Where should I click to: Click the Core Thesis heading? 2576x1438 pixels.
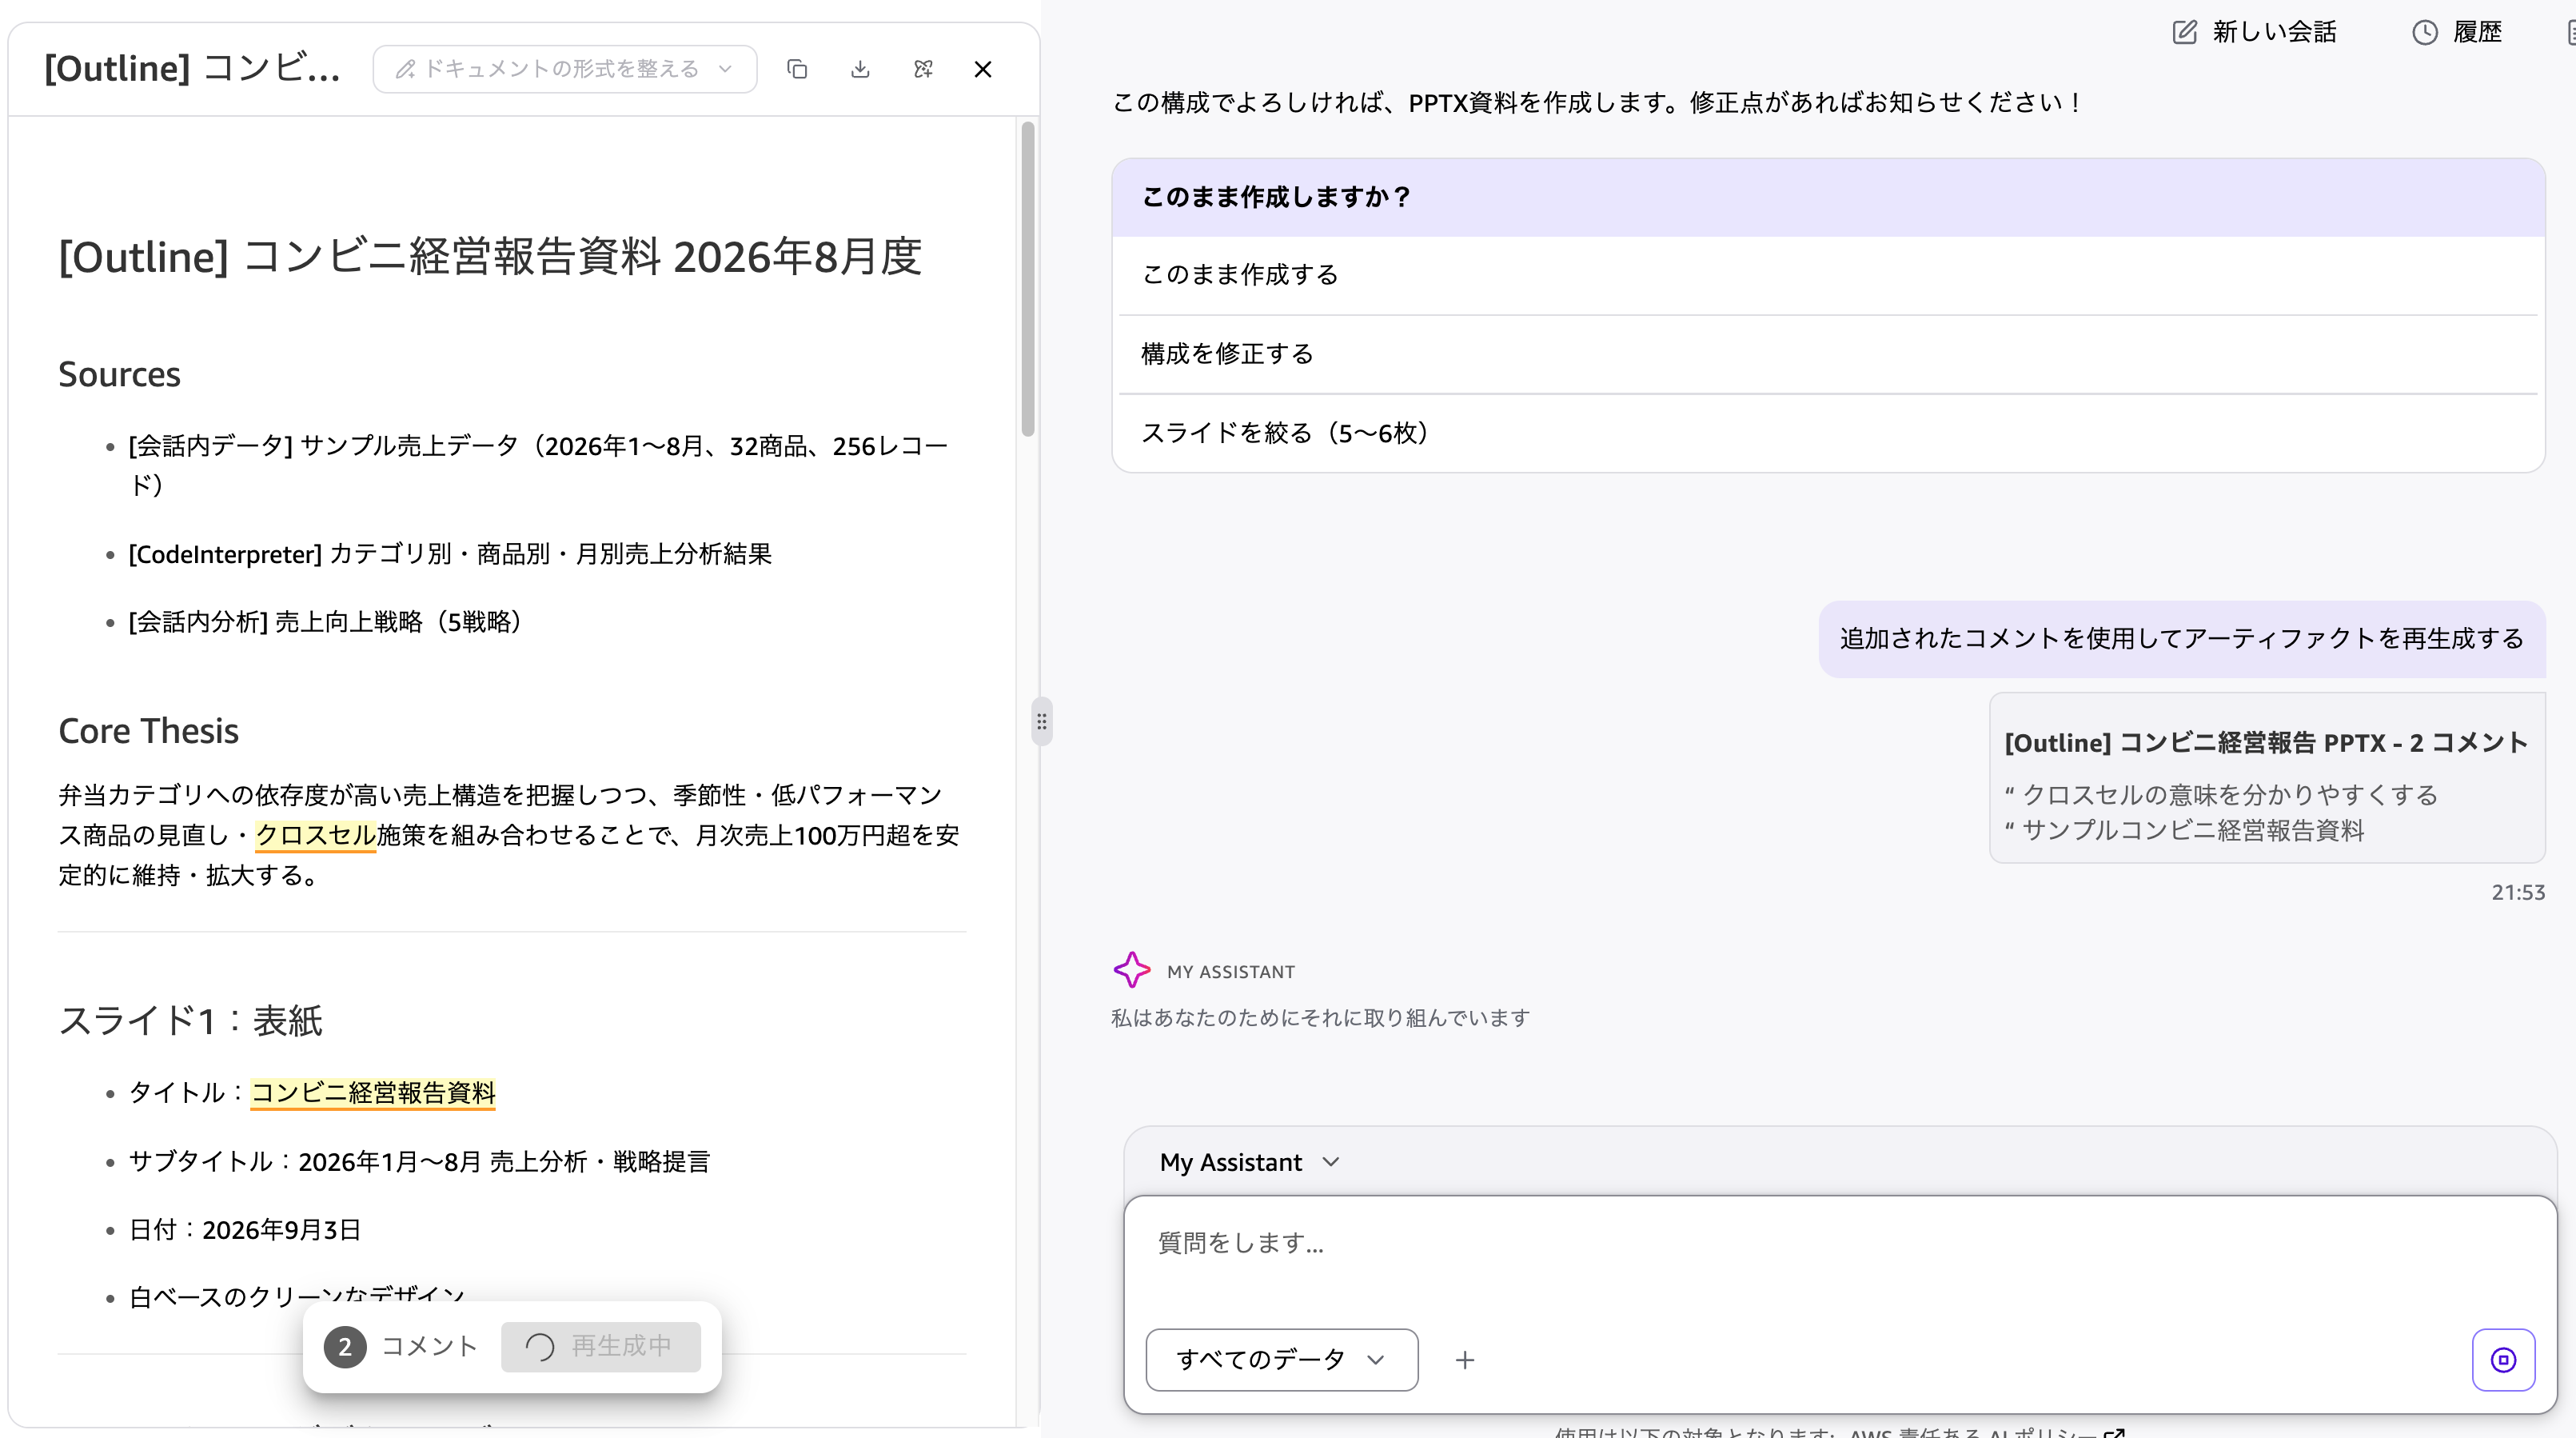coord(148,731)
